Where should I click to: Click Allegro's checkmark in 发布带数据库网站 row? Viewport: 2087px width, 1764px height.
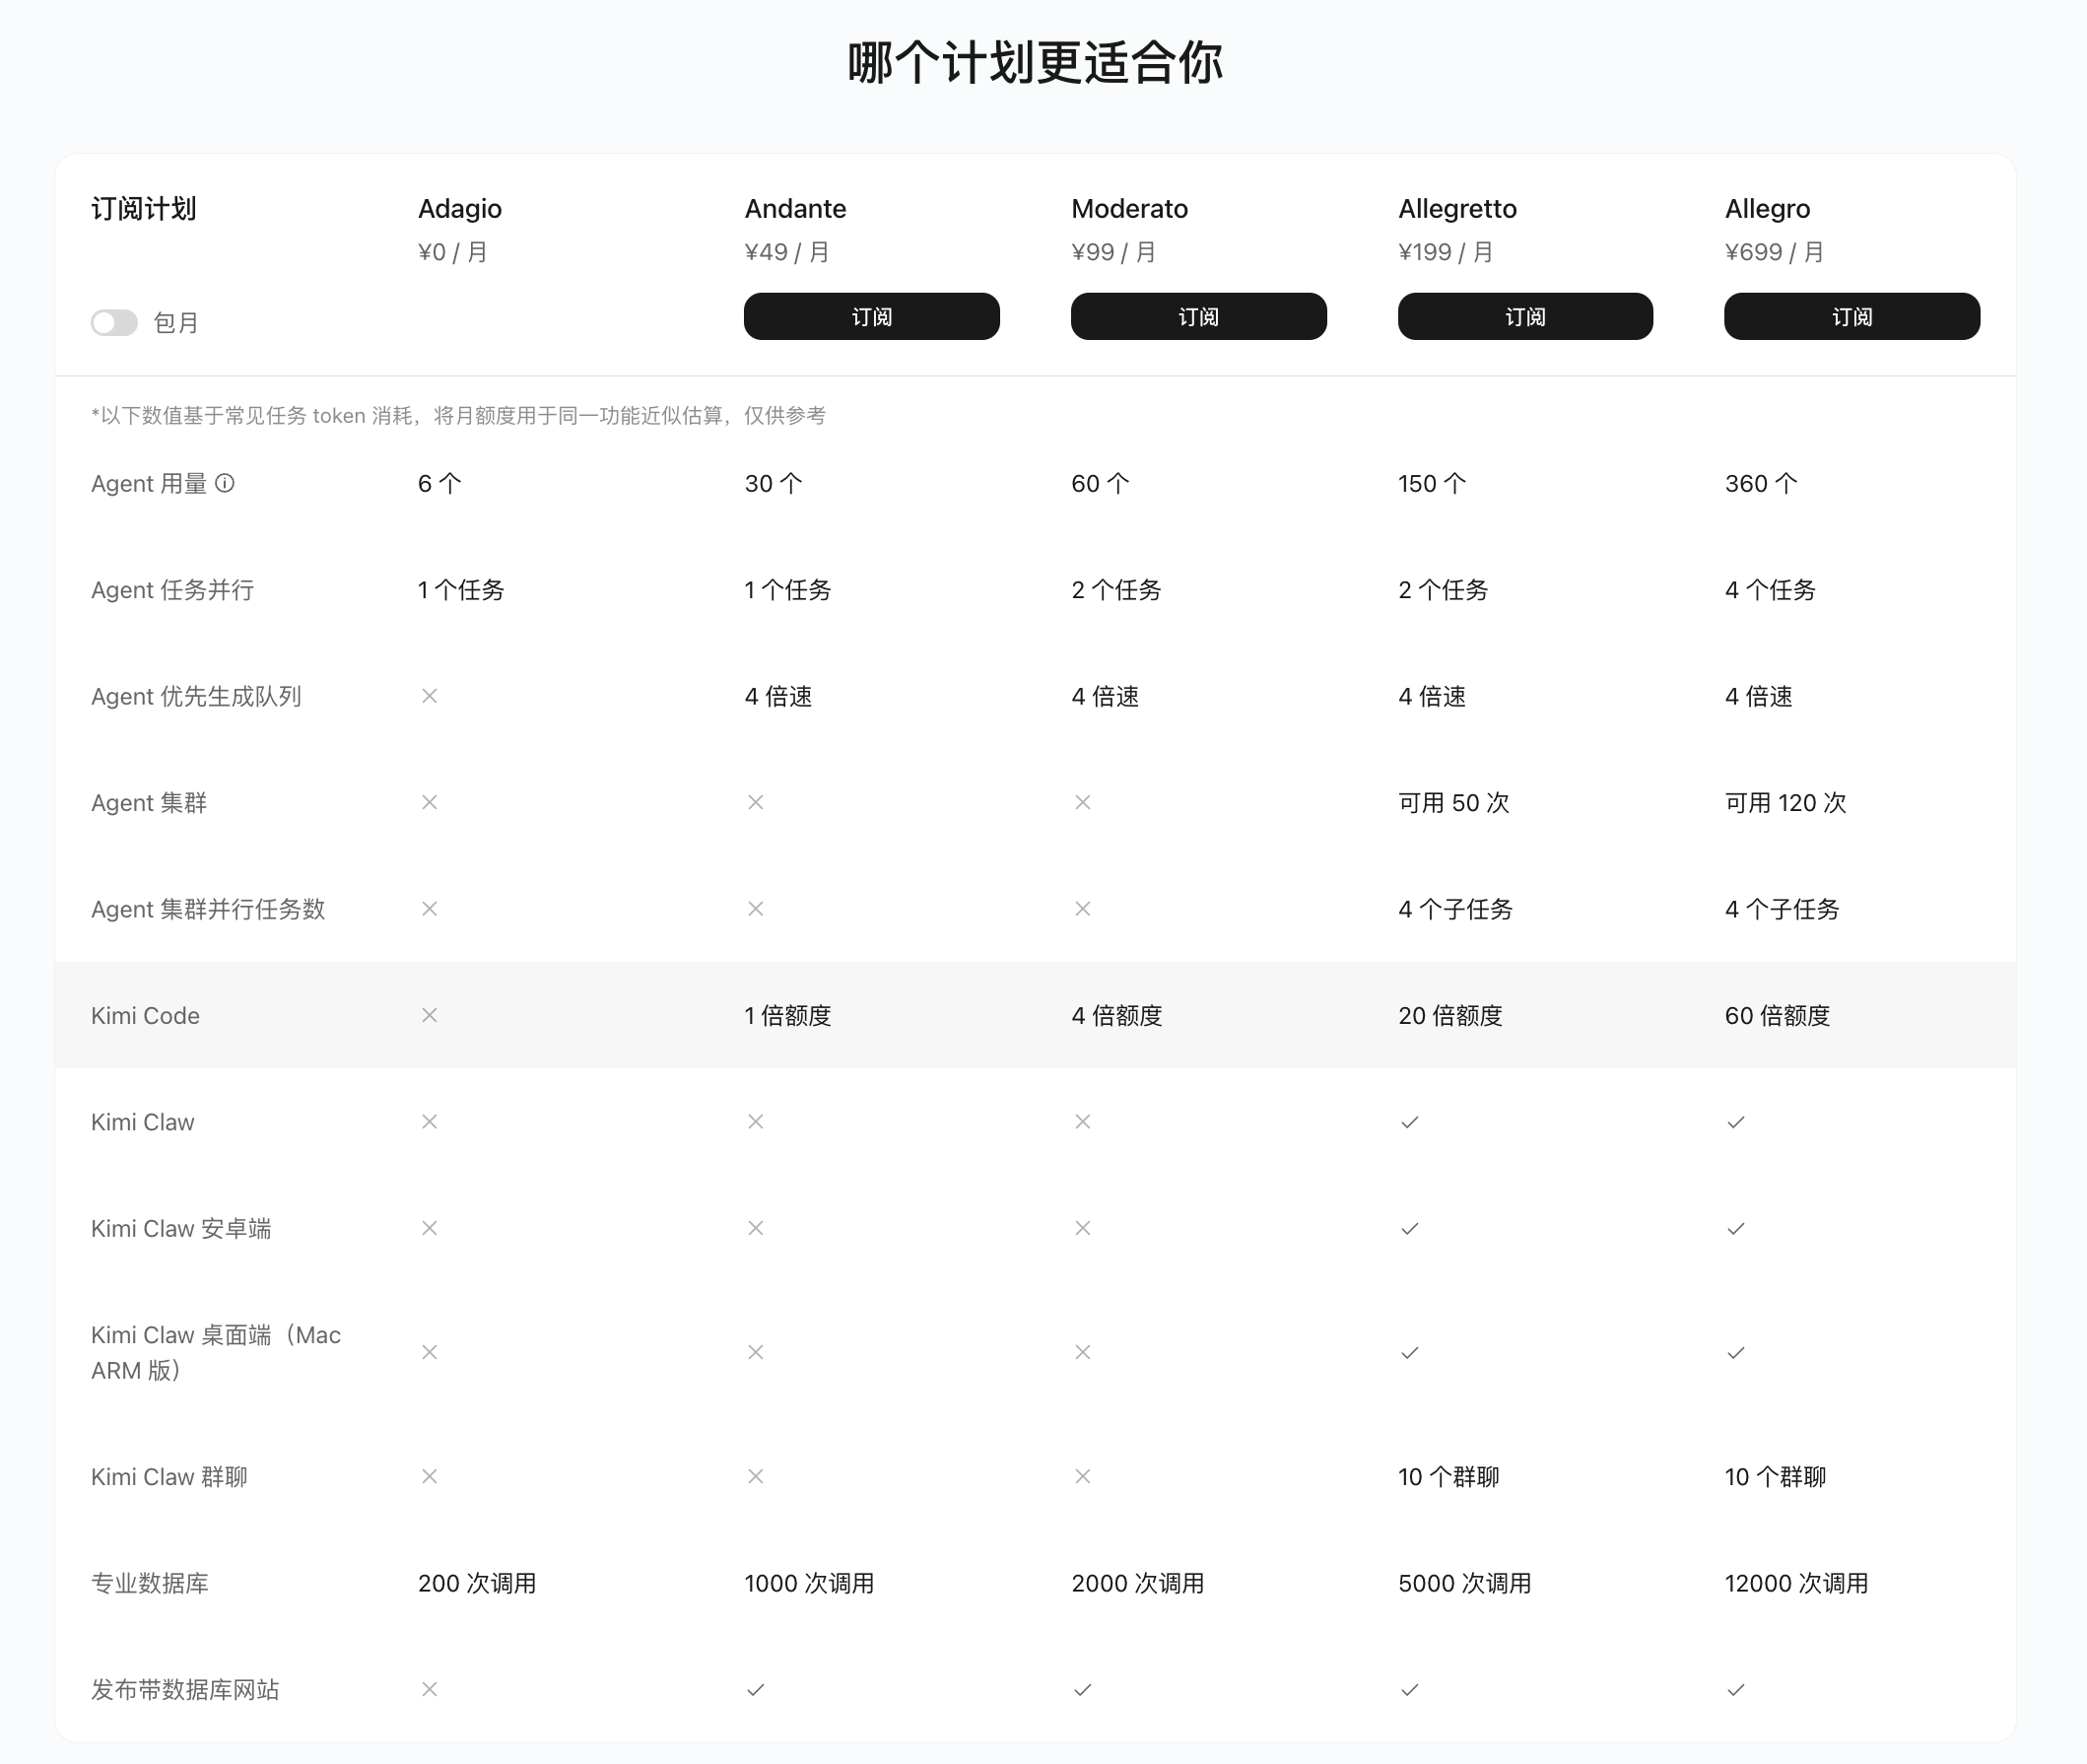(x=1736, y=1690)
